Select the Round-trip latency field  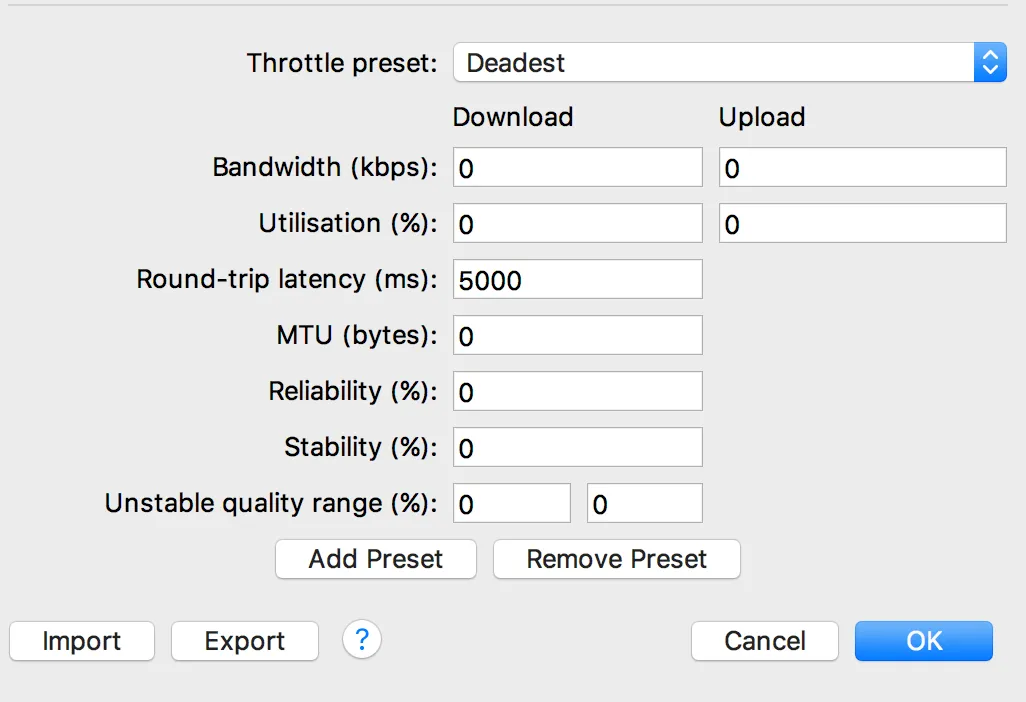577,280
